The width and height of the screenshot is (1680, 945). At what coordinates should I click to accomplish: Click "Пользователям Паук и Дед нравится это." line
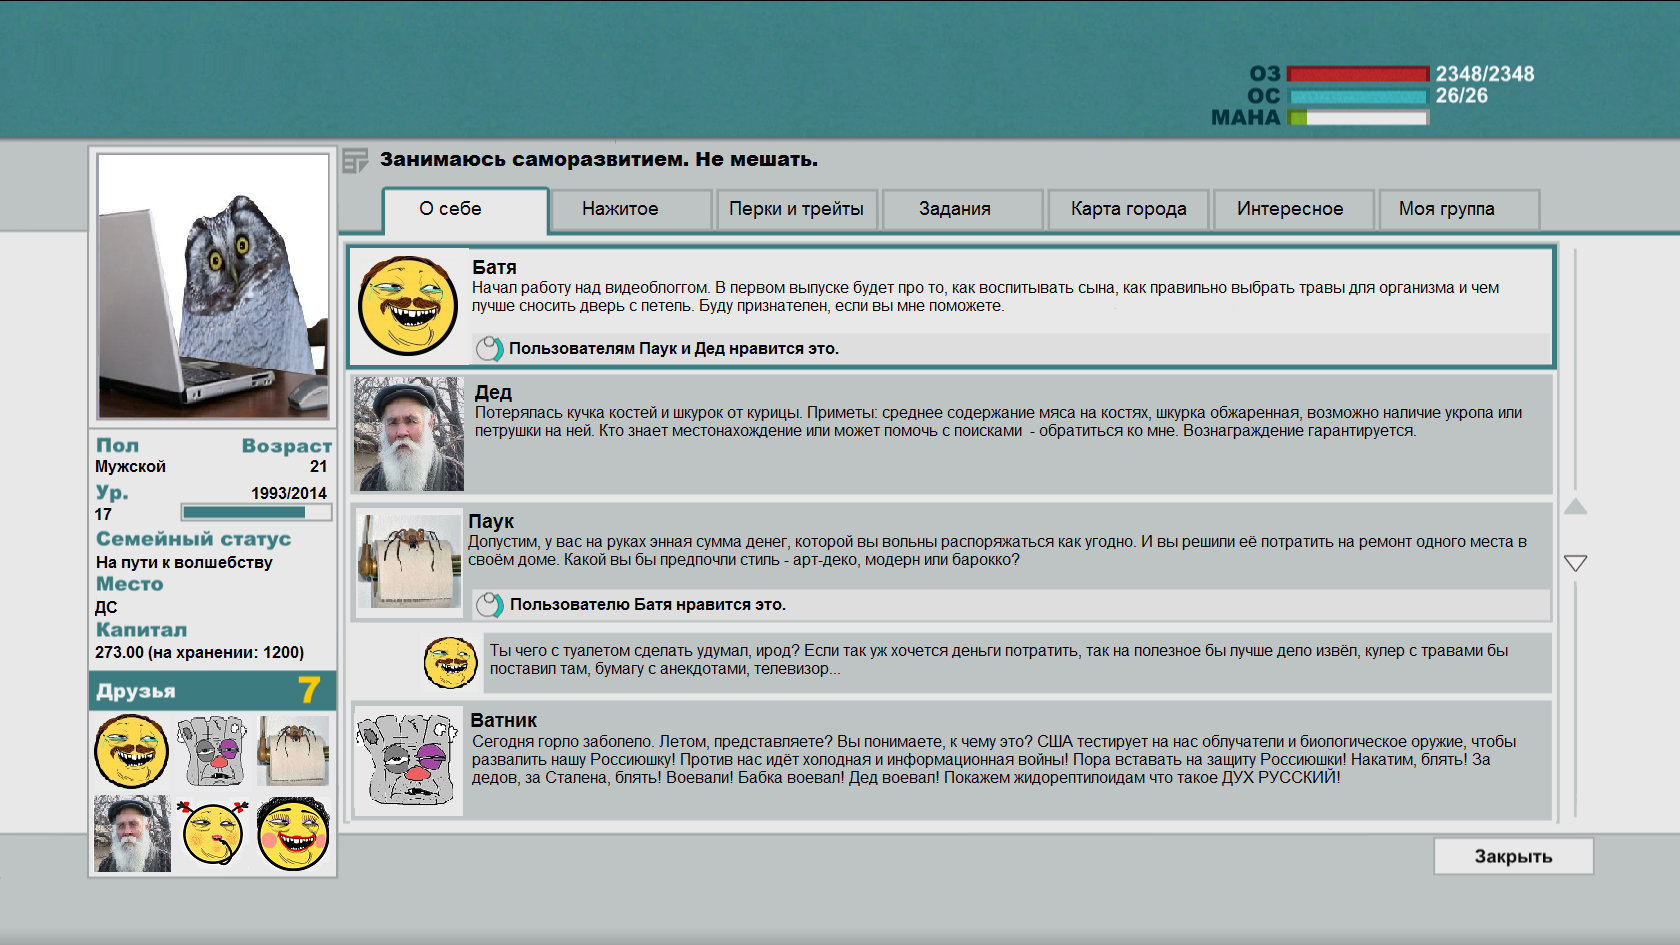[674, 348]
